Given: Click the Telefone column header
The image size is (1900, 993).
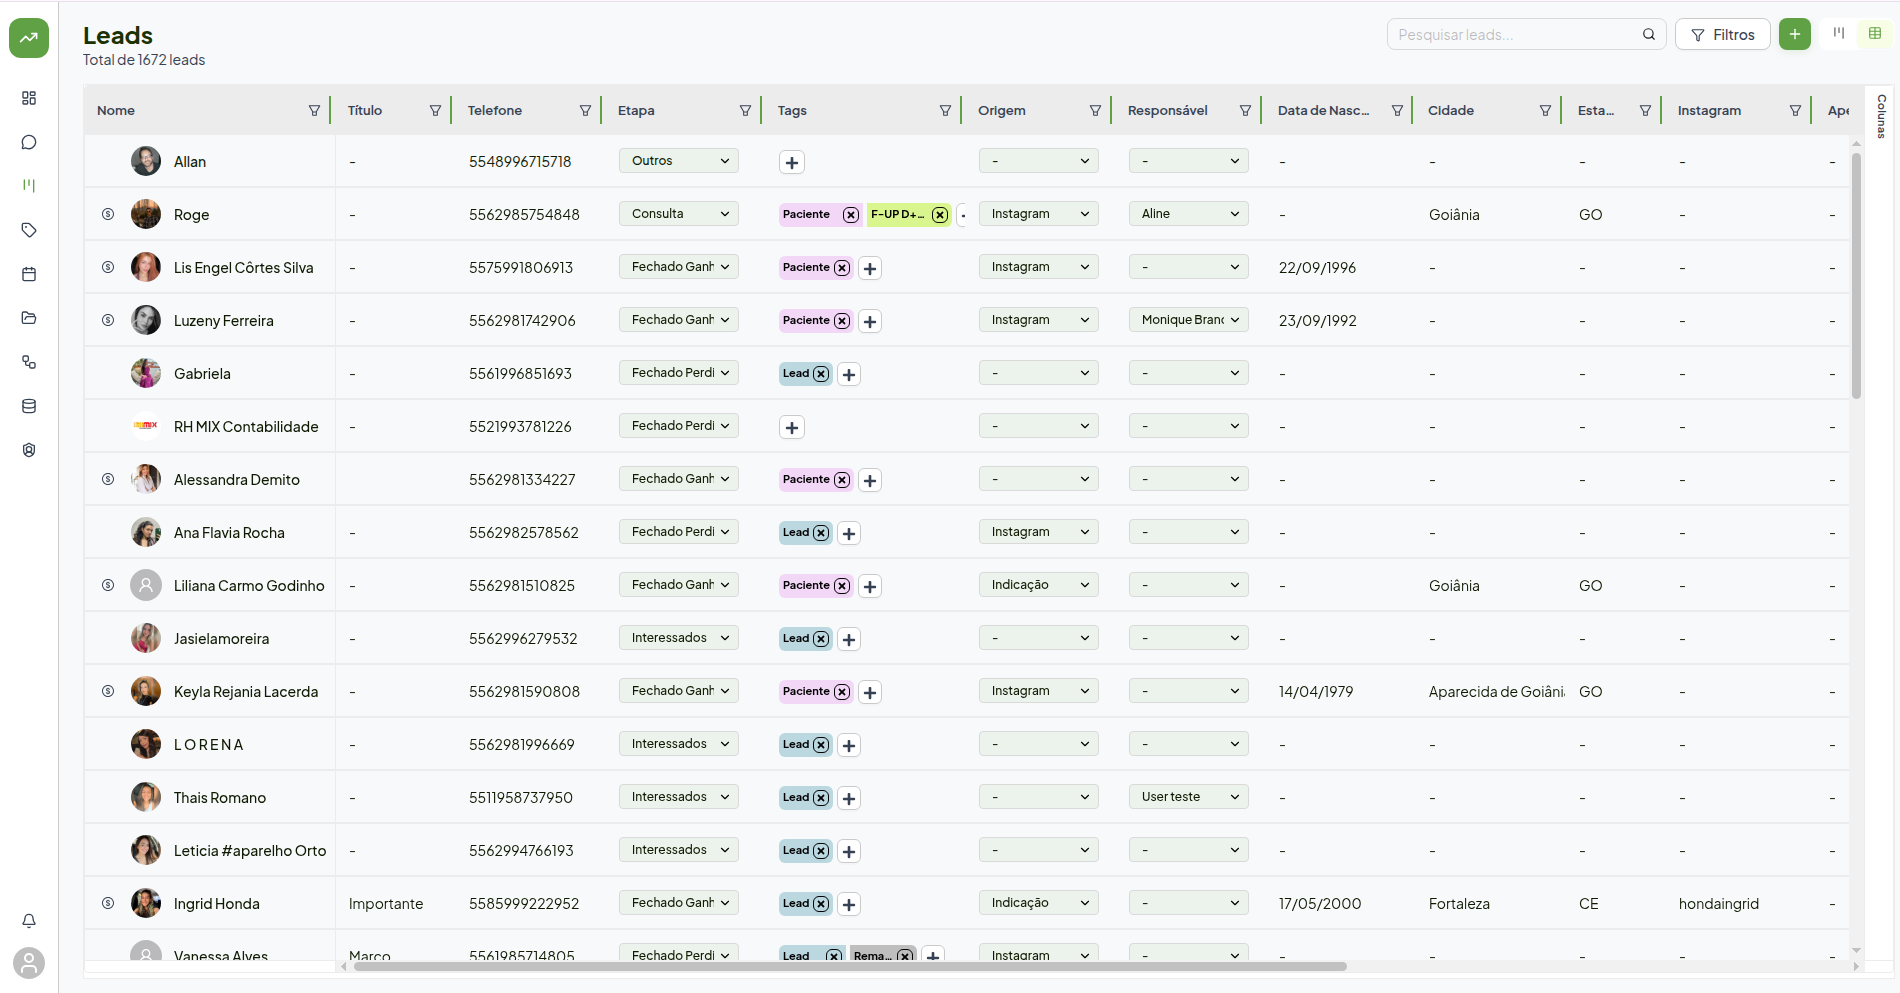Looking at the screenshot, I should point(495,111).
